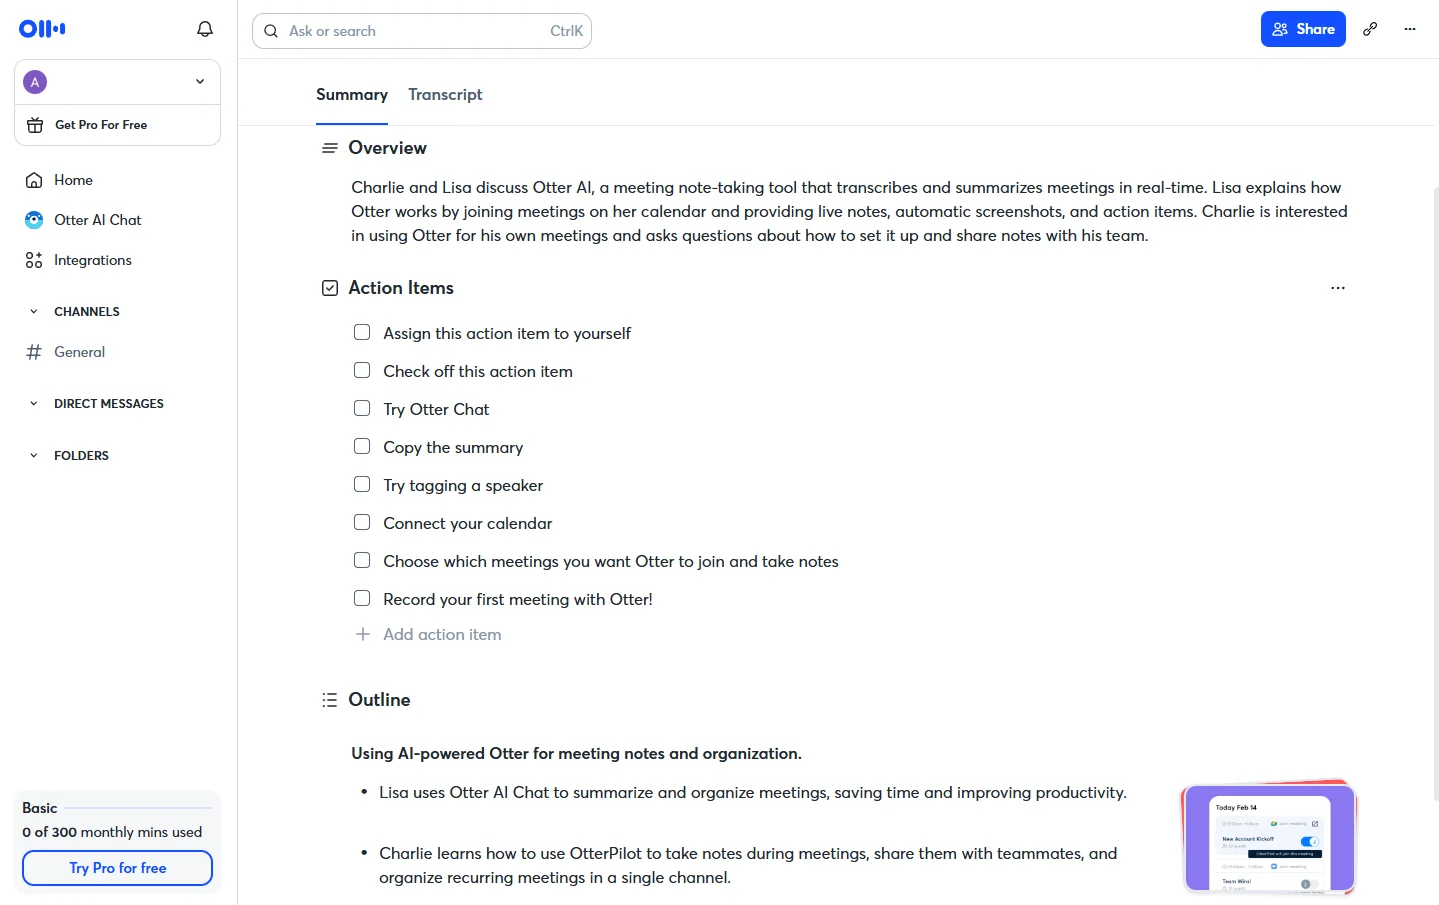Tick 'Connect your calendar' checkbox
1439x905 pixels.
(362, 522)
